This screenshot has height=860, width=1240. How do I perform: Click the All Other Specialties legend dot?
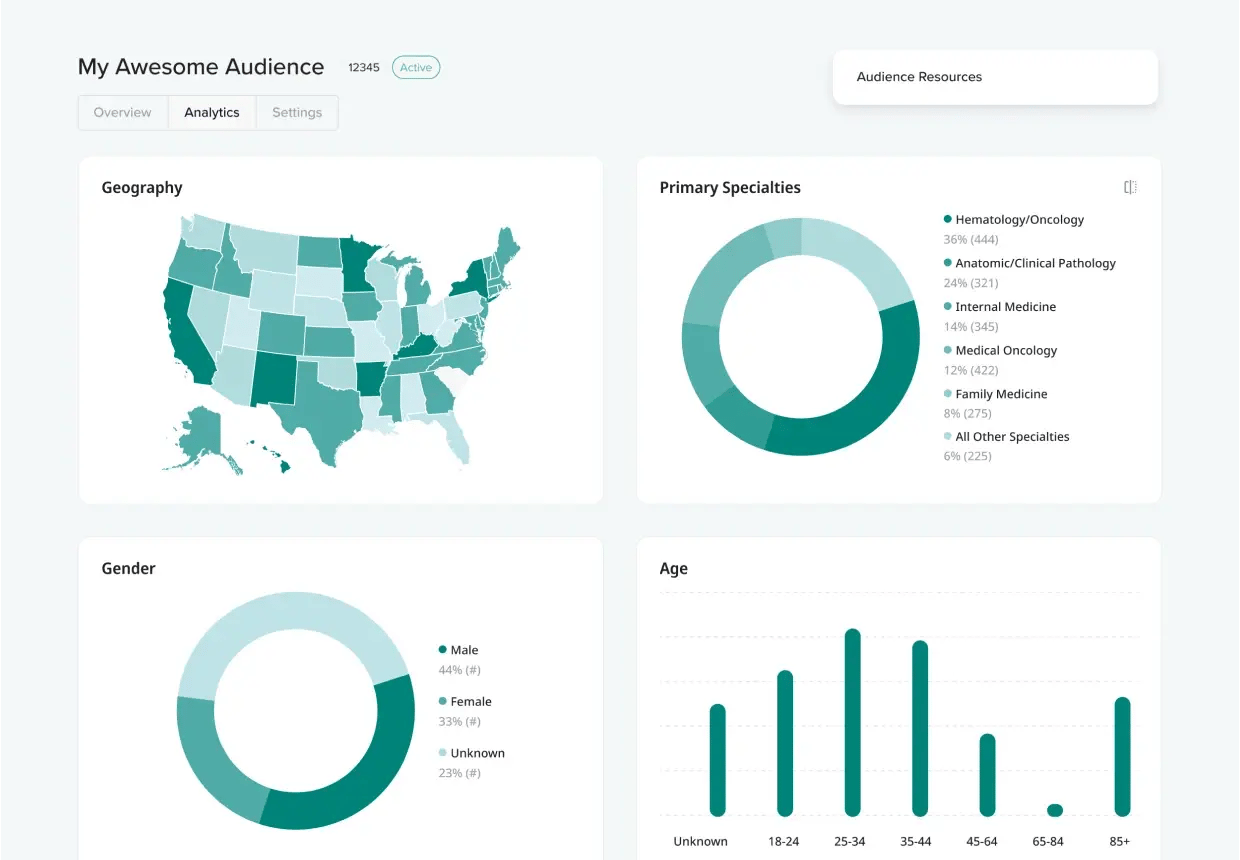coord(946,437)
